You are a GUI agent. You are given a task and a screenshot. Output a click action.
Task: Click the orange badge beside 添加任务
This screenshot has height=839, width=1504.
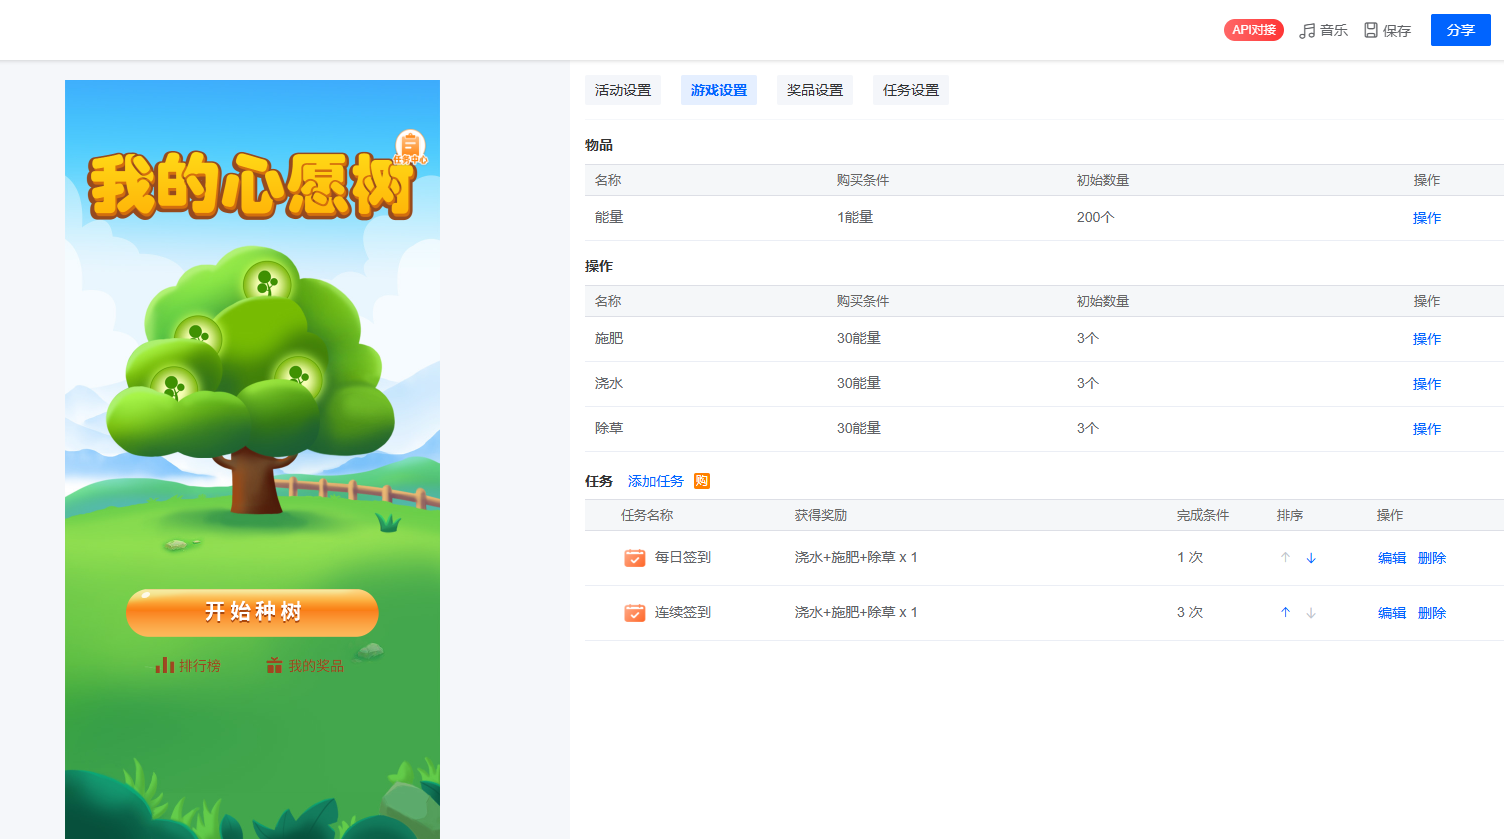(x=702, y=481)
